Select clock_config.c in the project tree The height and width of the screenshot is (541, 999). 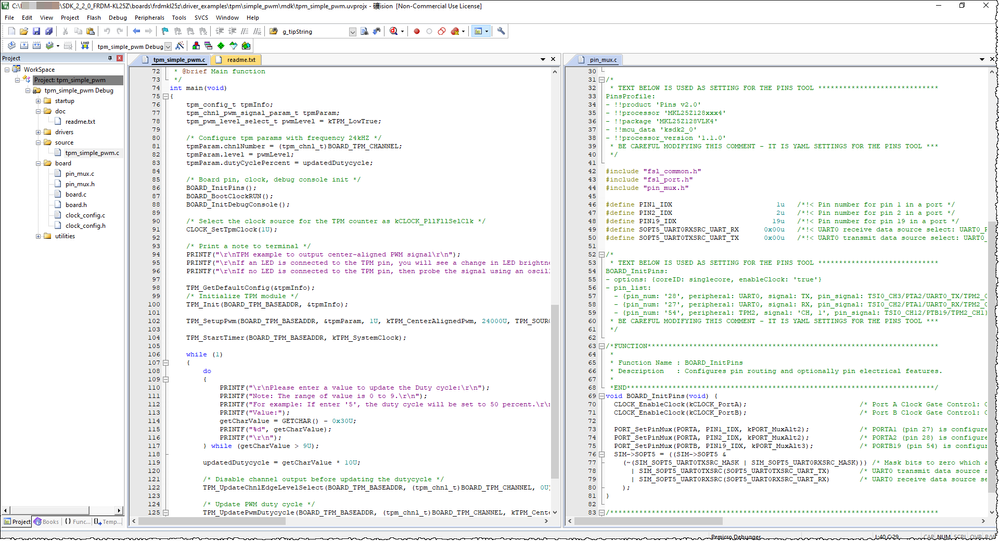[84, 215]
